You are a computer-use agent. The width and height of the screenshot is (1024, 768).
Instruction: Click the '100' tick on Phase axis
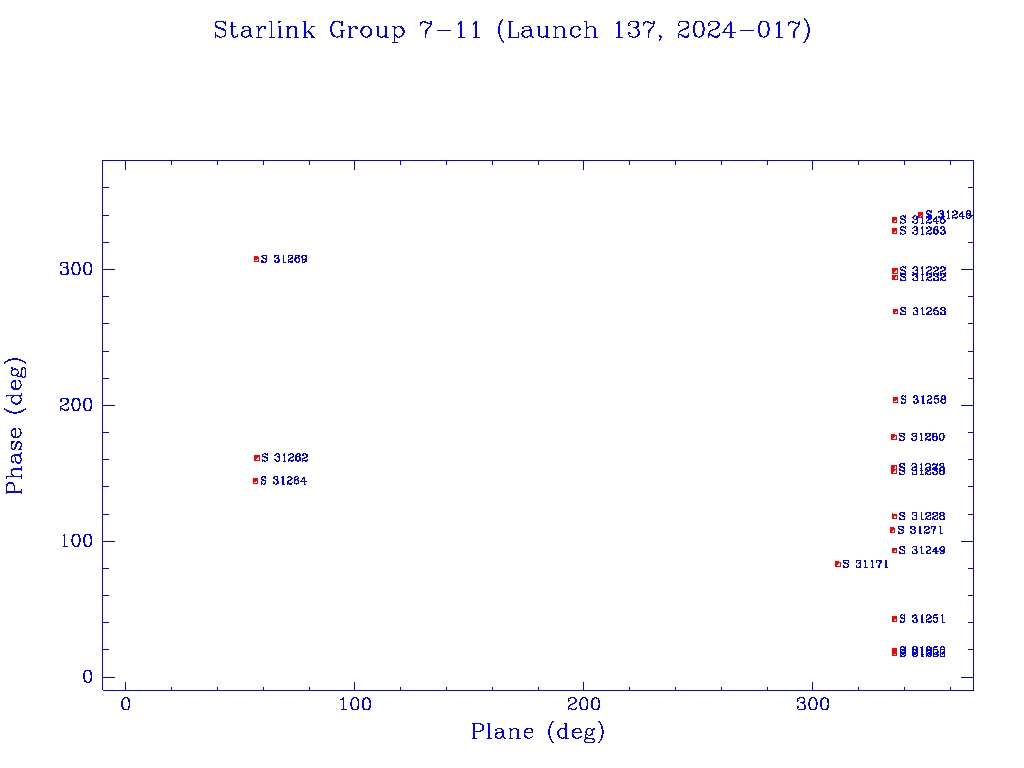tap(76, 541)
